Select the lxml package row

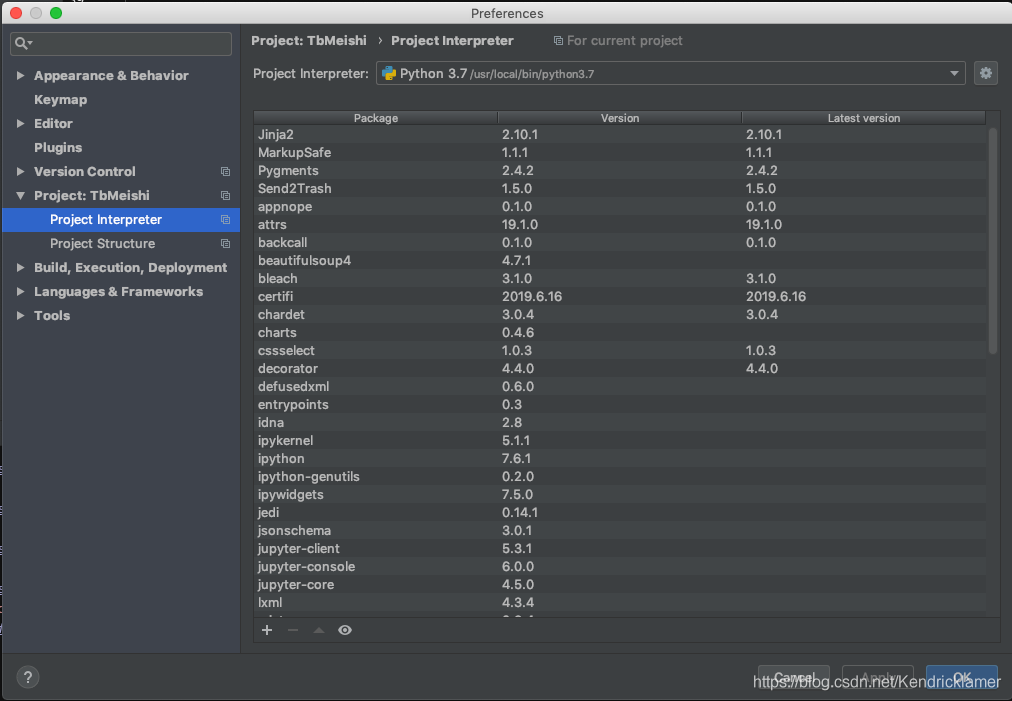tap(620, 603)
